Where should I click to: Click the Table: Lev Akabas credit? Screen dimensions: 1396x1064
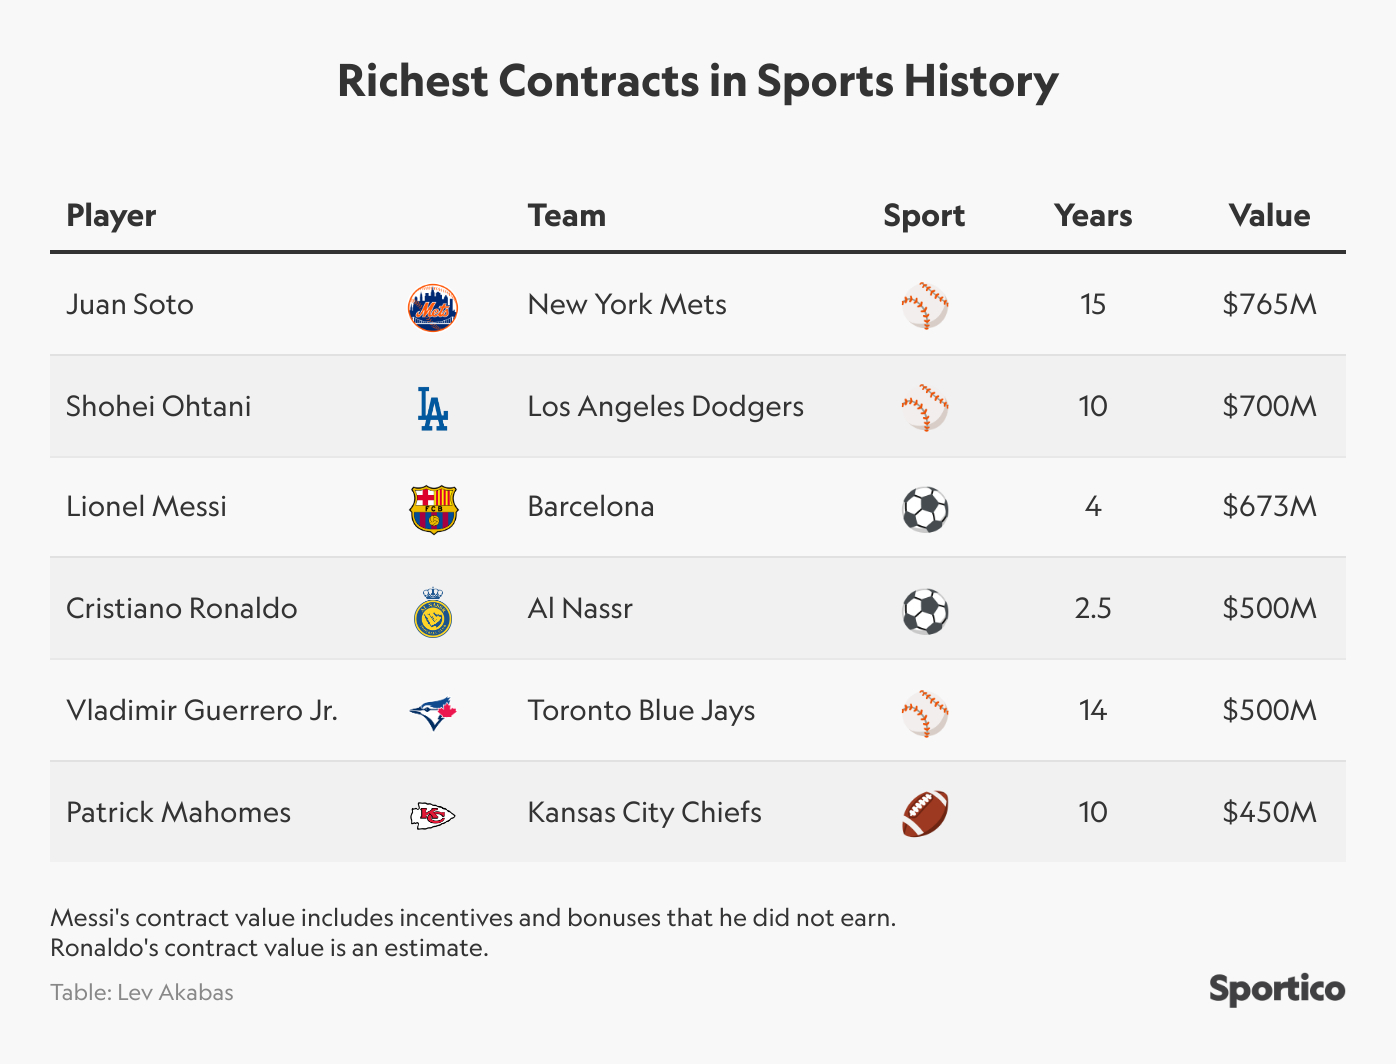[x=142, y=993]
